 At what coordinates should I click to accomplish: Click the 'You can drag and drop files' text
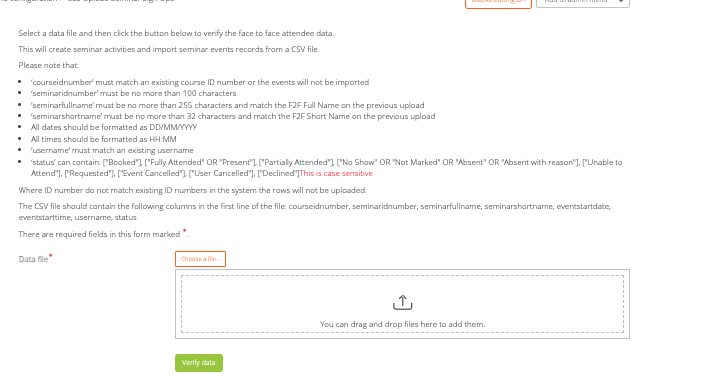point(402,324)
